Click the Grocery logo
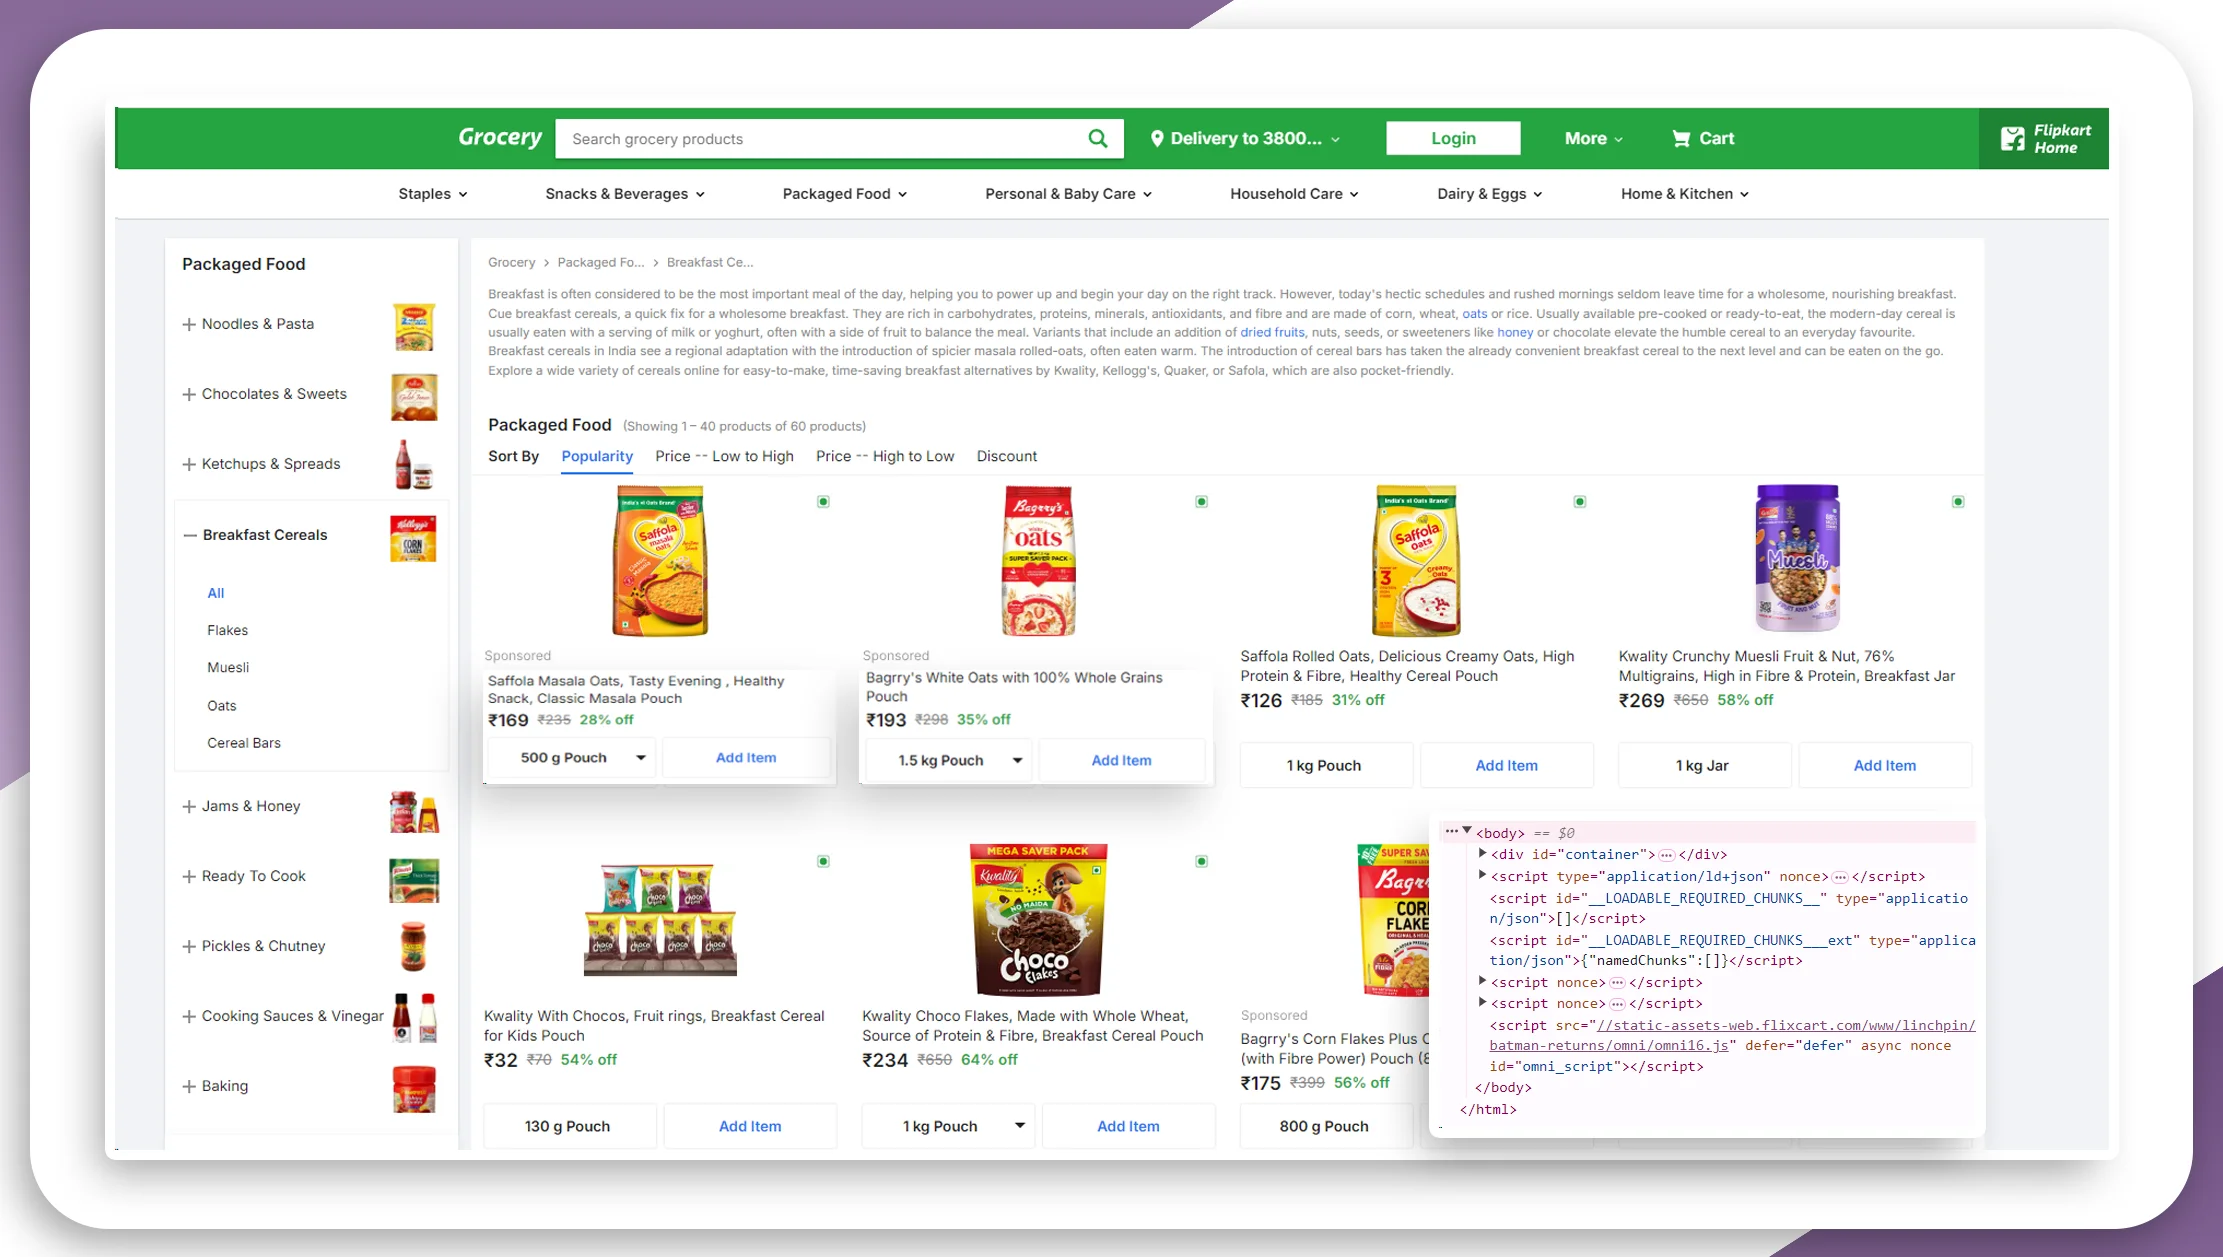This screenshot has width=2223, height=1257. 500,137
